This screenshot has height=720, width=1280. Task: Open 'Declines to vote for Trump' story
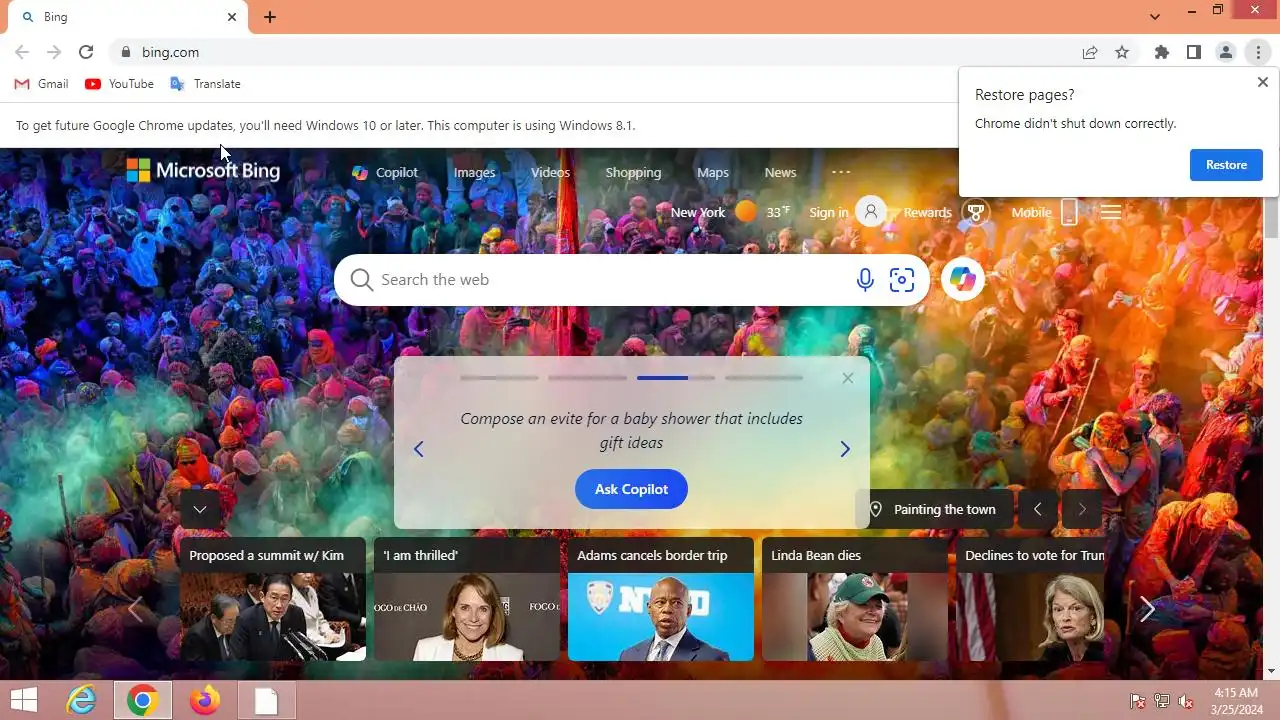tap(1030, 599)
